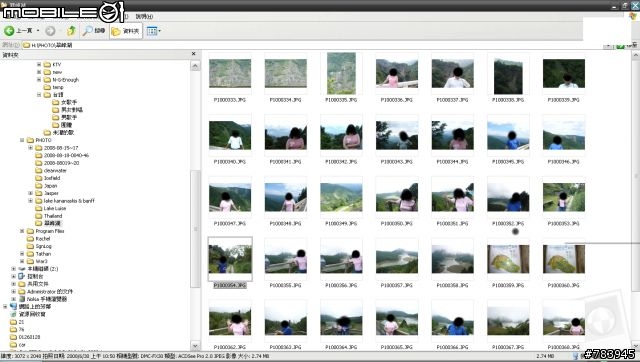
Task: Select thumbnail P1000339.JPG
Action: 564,73
